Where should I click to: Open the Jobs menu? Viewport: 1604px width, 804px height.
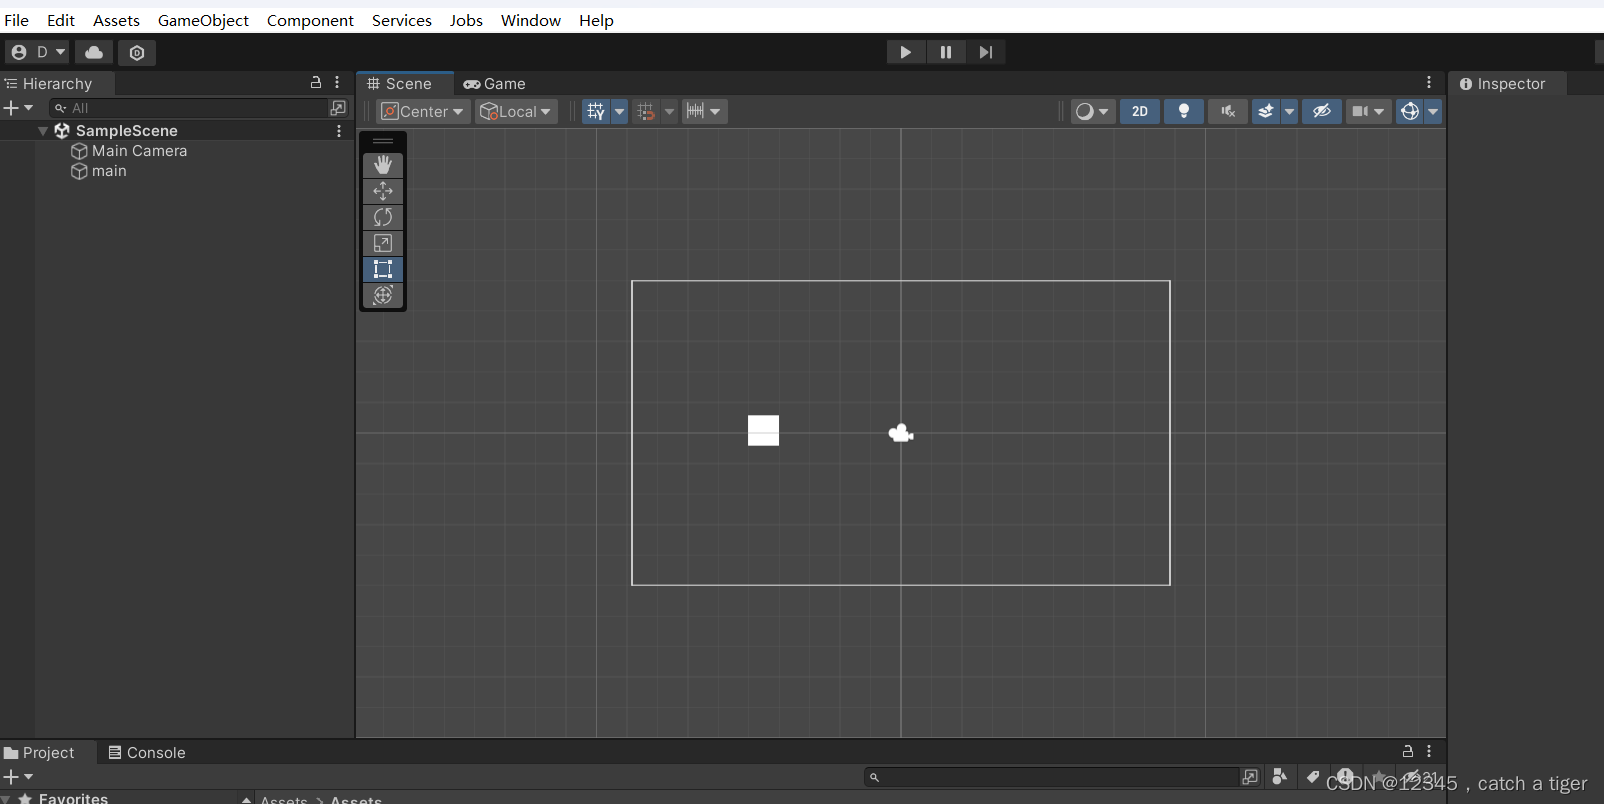point(466,20)
